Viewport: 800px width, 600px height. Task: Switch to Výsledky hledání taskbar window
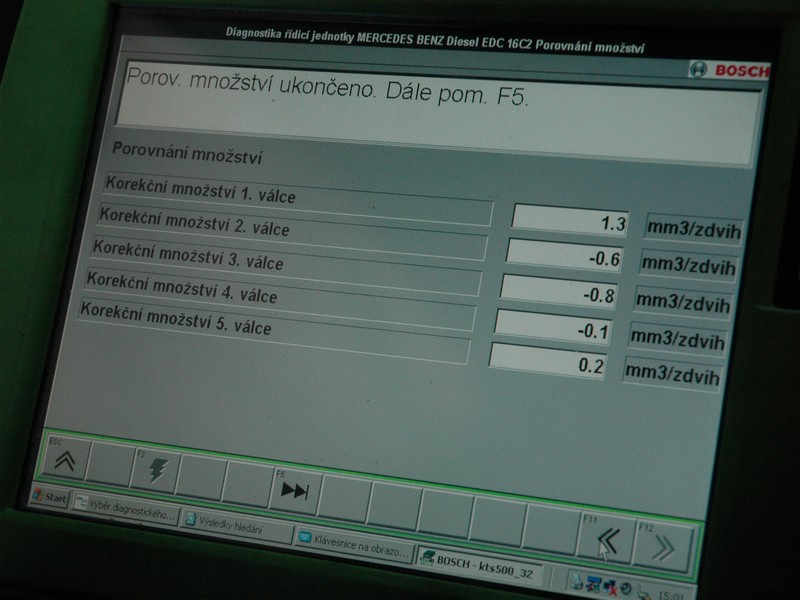238,526
